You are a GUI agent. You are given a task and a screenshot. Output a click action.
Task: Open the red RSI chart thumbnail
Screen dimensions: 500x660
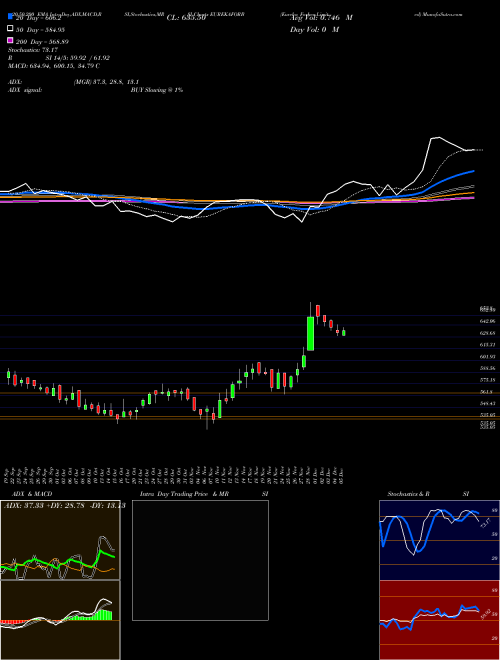click(439, 620)
